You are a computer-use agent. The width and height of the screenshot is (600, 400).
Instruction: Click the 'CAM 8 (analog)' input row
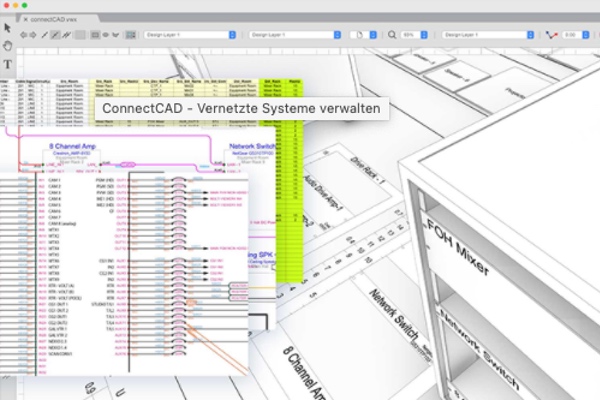[x=62, y=224]
